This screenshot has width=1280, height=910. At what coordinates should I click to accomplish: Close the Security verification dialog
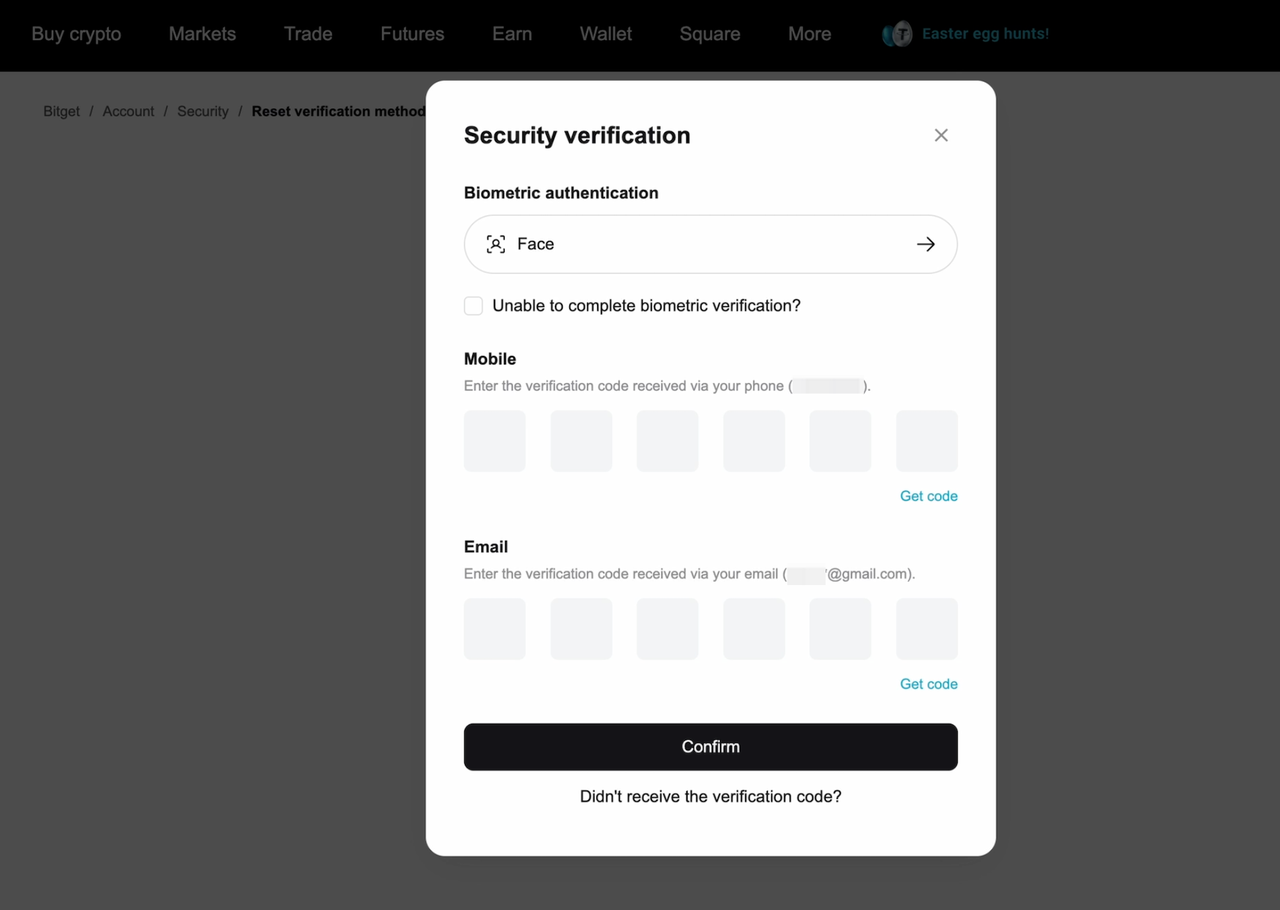click(x=940, y=134)
